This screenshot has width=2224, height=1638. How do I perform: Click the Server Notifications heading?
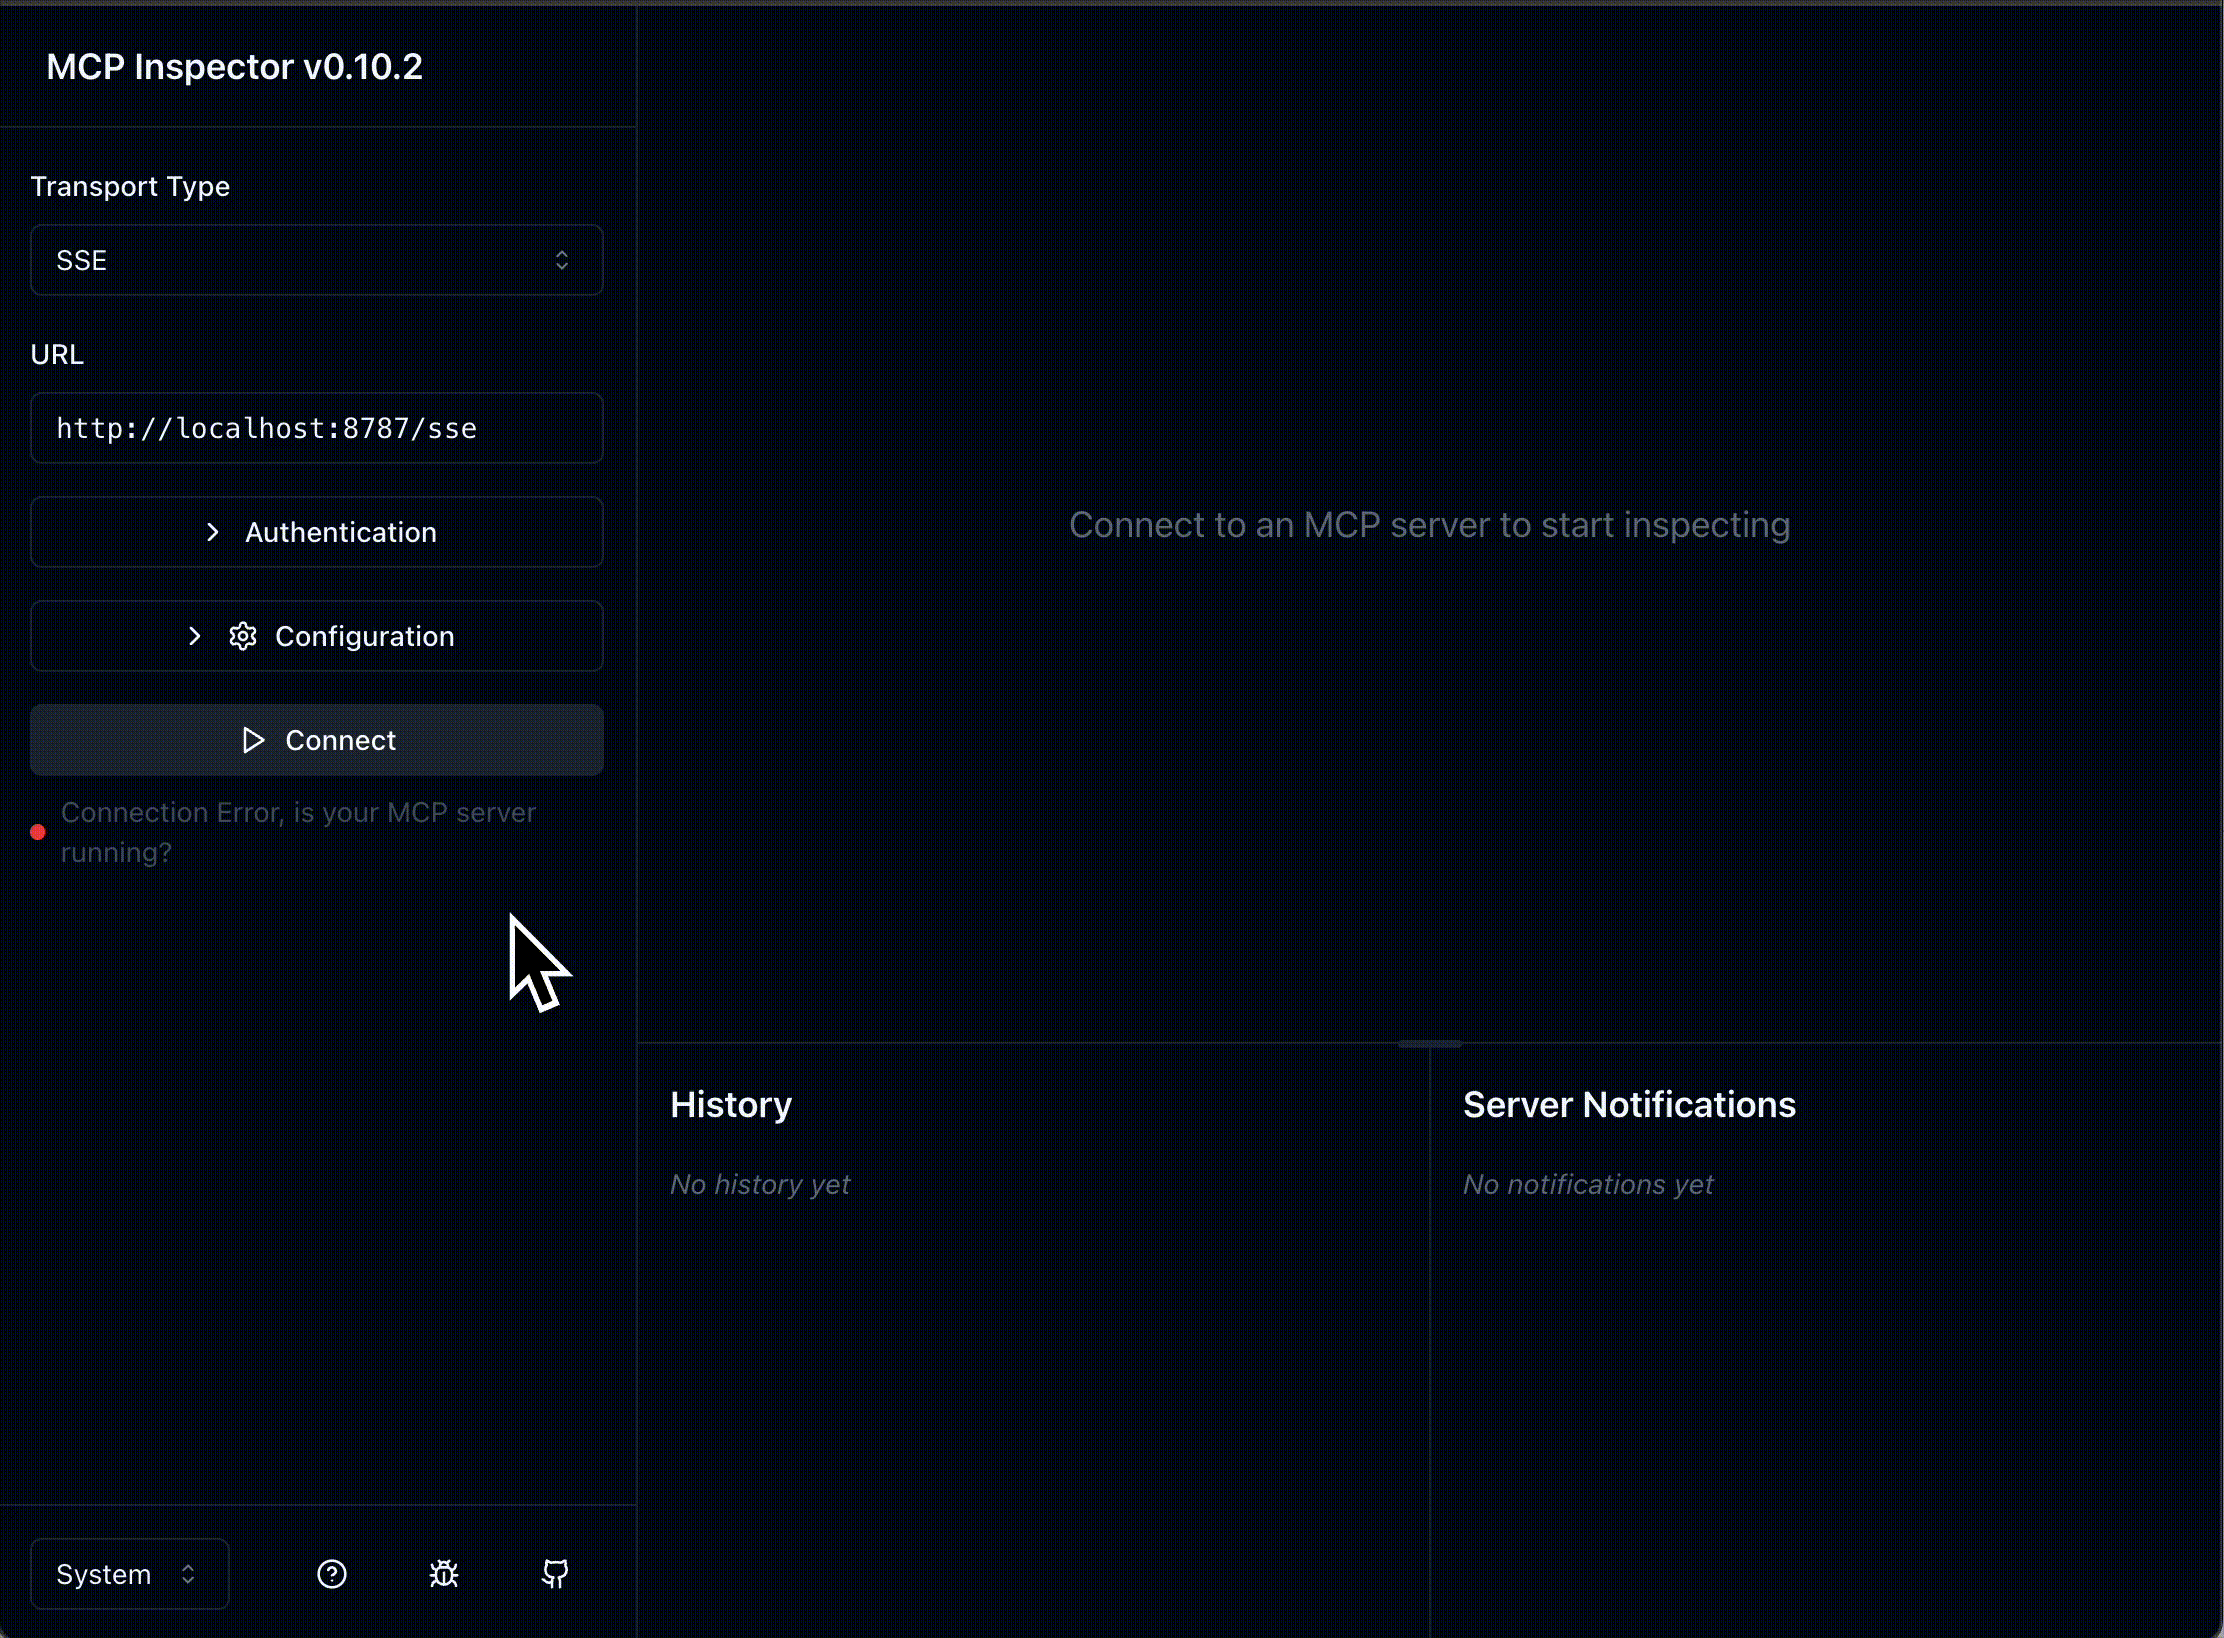click(x=1630, y=1105)
